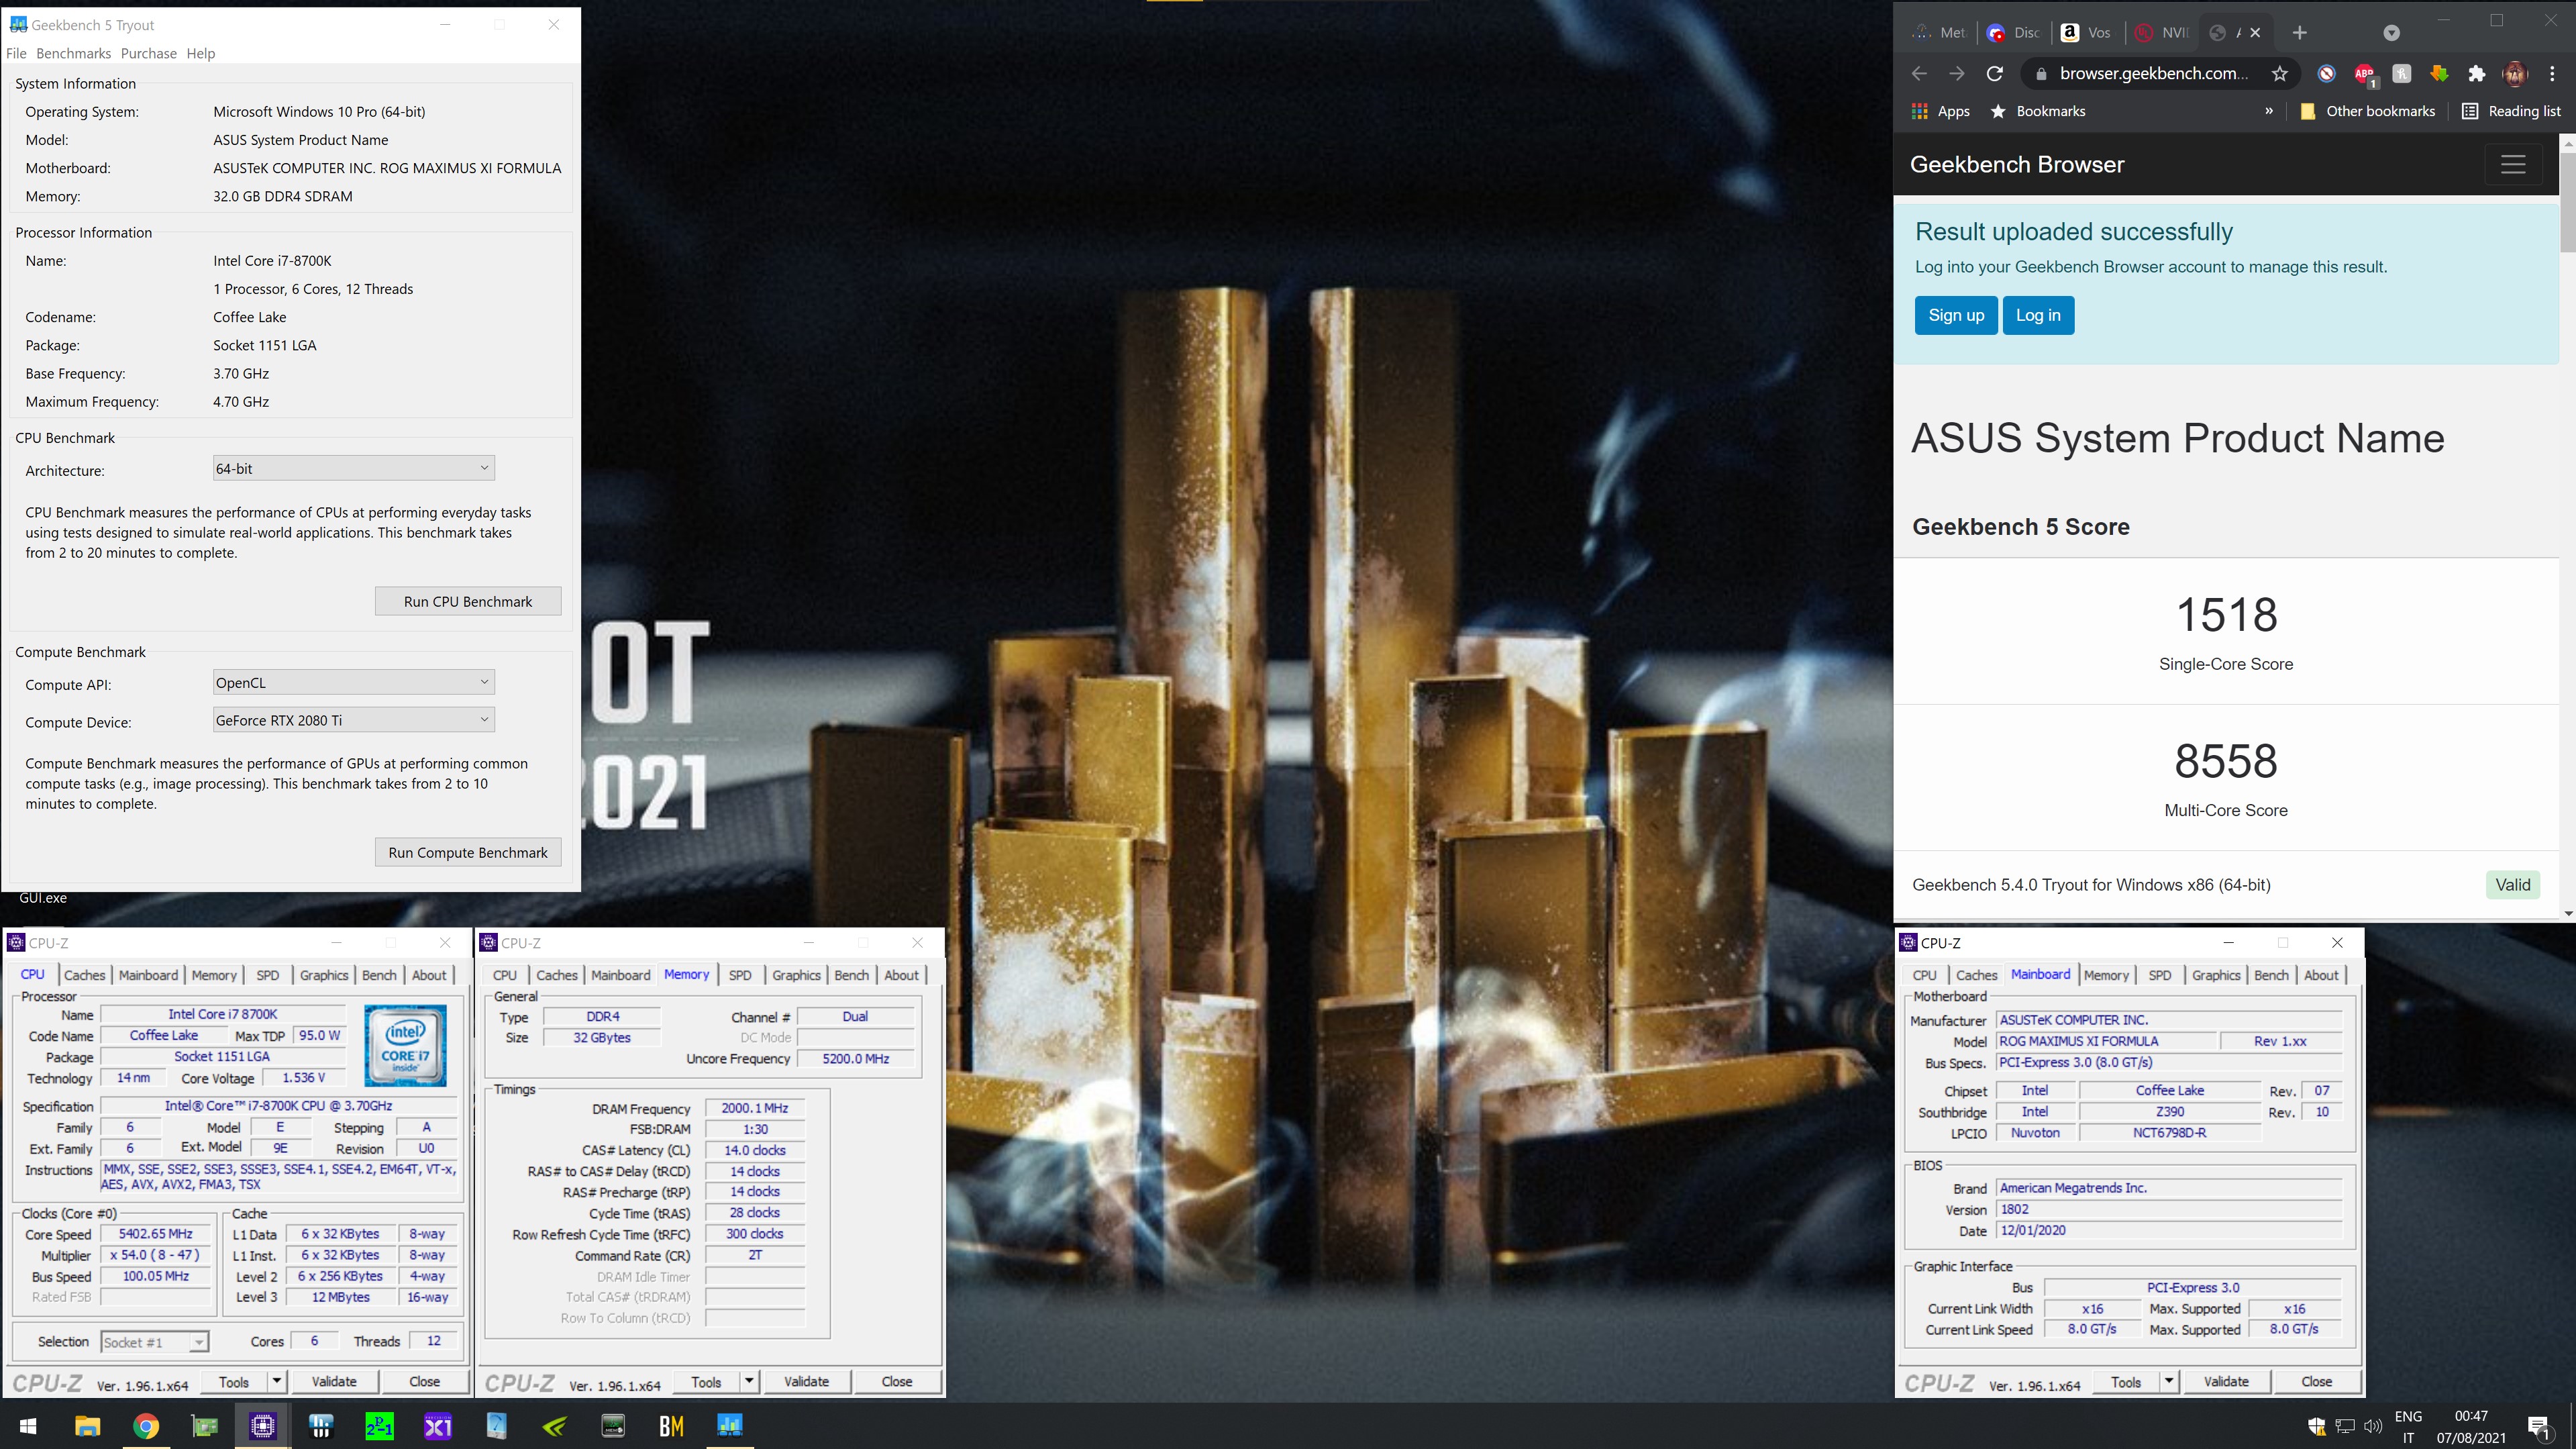
Task: Open the BM benchmark taskbar icon
Action: tap(671, 1426)
